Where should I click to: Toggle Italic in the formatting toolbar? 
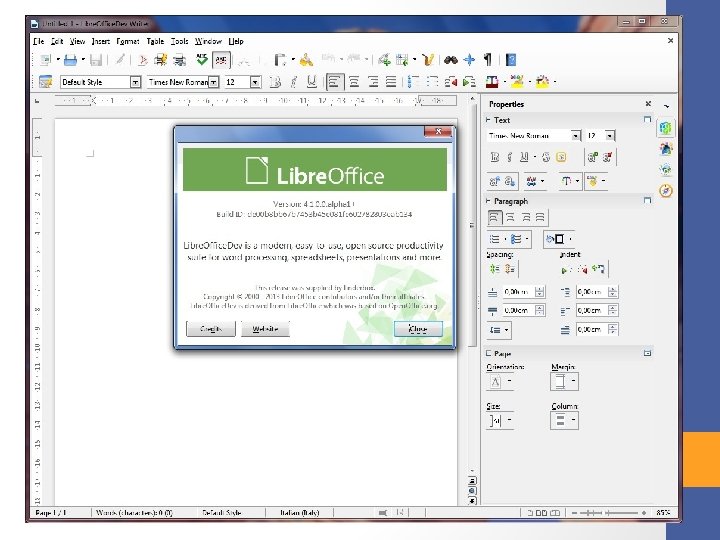click(x=294, y=82)
